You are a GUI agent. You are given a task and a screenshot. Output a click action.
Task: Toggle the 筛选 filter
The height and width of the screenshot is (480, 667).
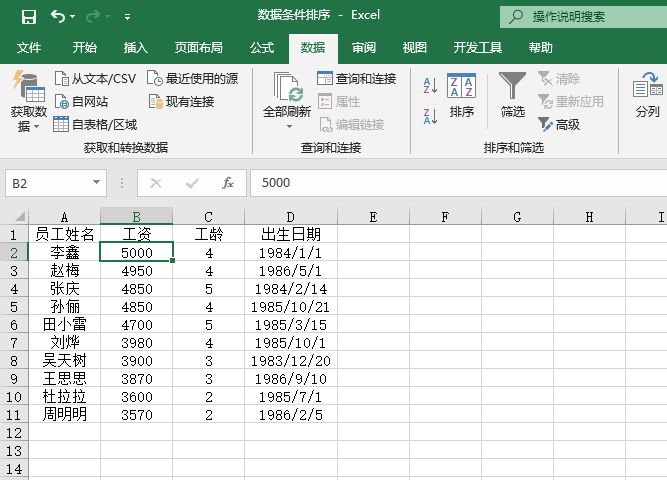[513, 95]
